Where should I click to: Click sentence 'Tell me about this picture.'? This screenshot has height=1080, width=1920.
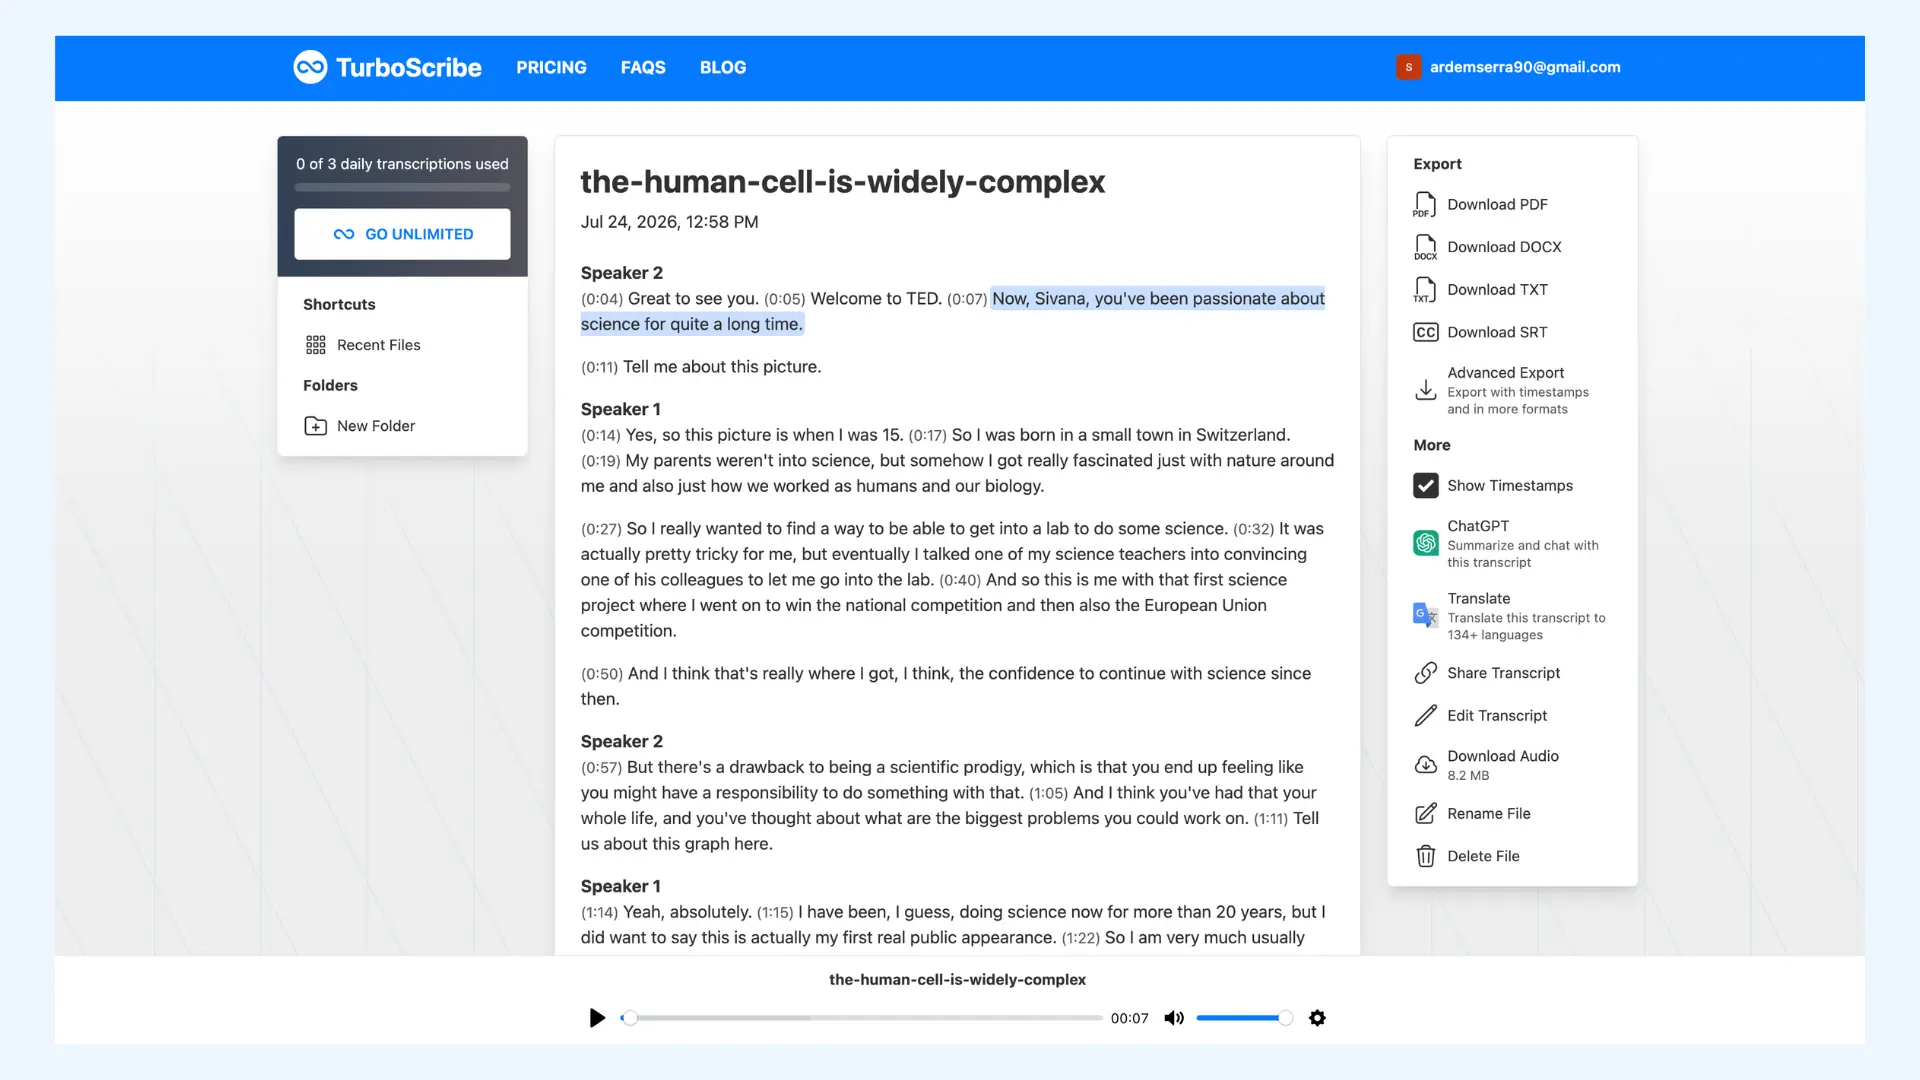pos(722,367)
